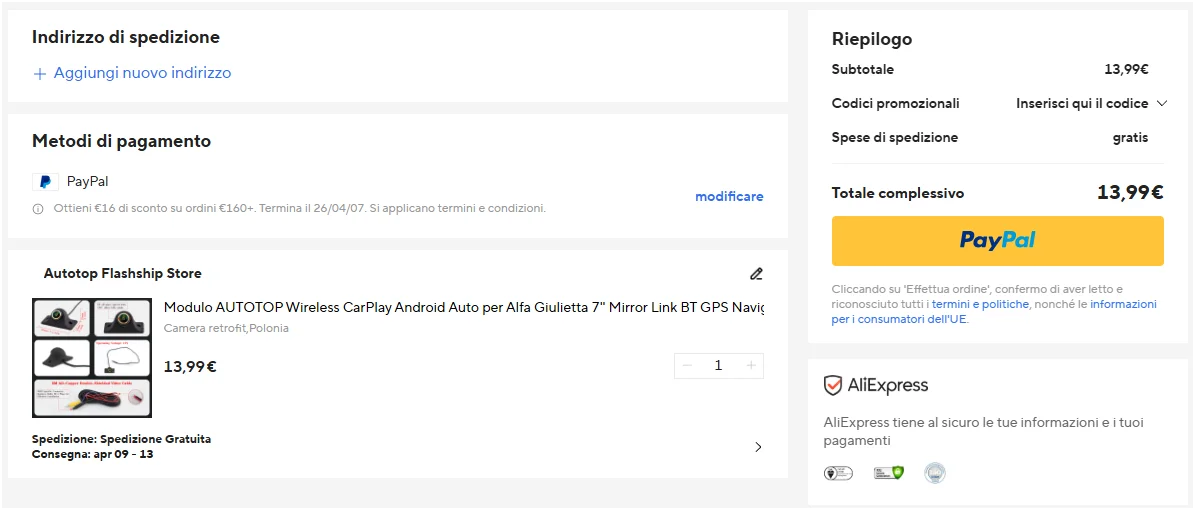Click Consegna: apr 09 - 13 text
The image size is (1195, 510).
click(x=93, y=454)
